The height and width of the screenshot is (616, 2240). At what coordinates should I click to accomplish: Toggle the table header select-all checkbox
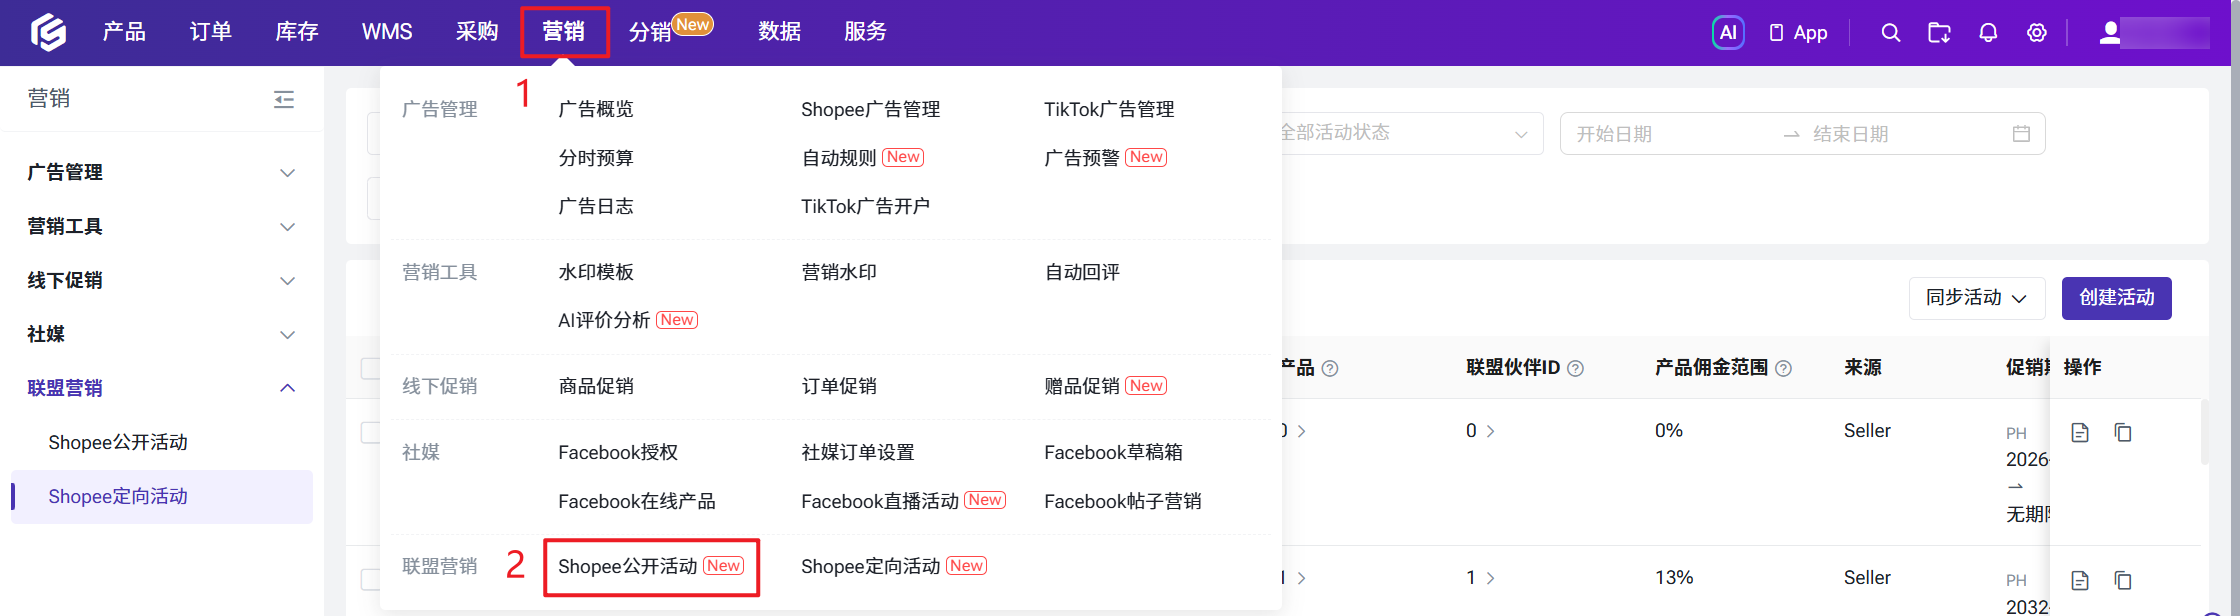pos(370,368)
